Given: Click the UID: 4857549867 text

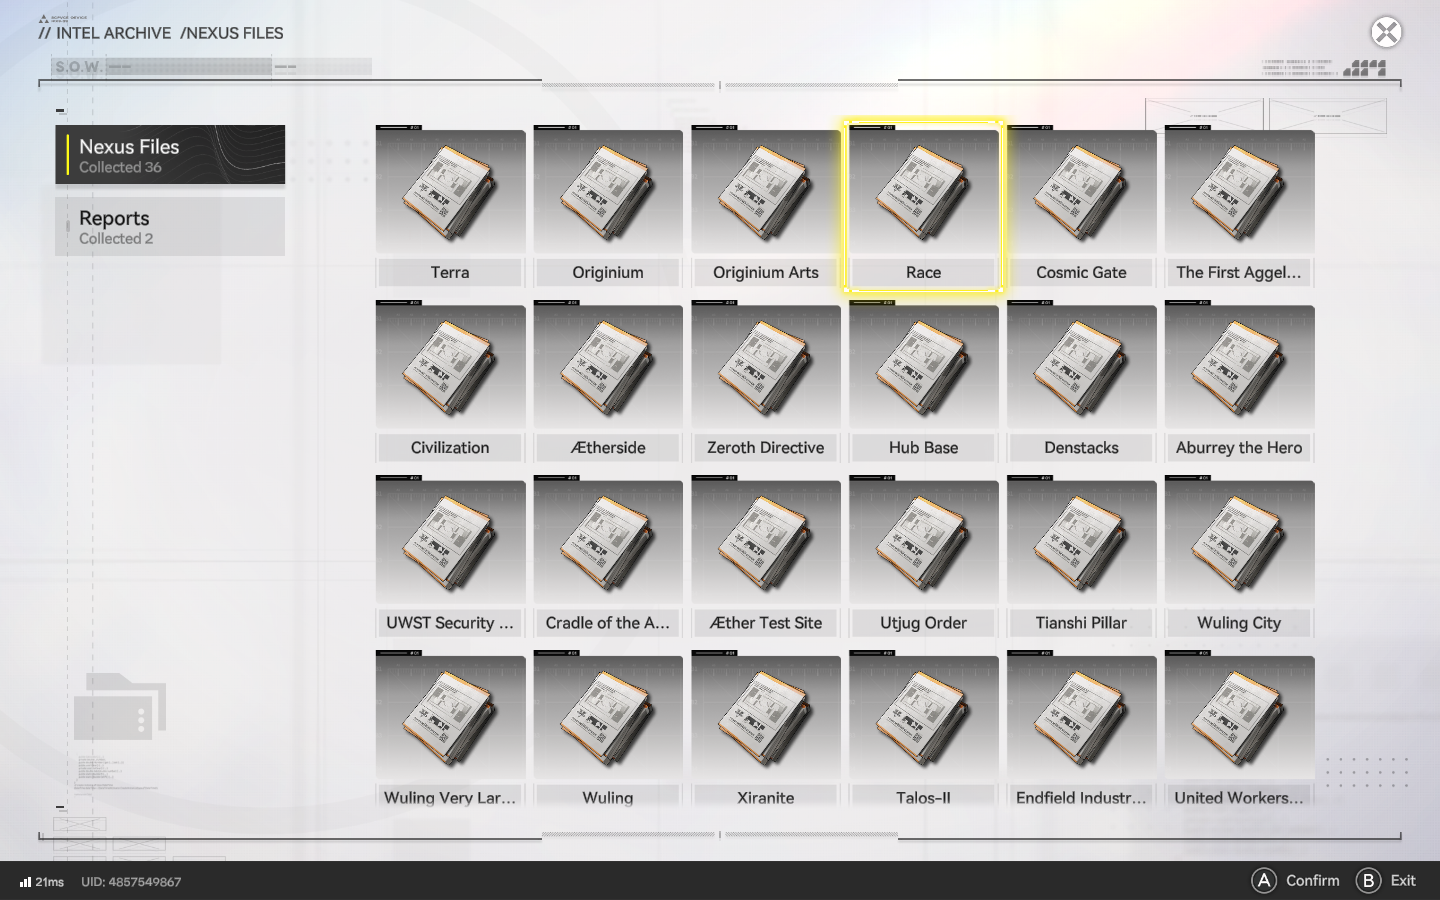Looking at the screenshot, I should (x=131, y=882).
